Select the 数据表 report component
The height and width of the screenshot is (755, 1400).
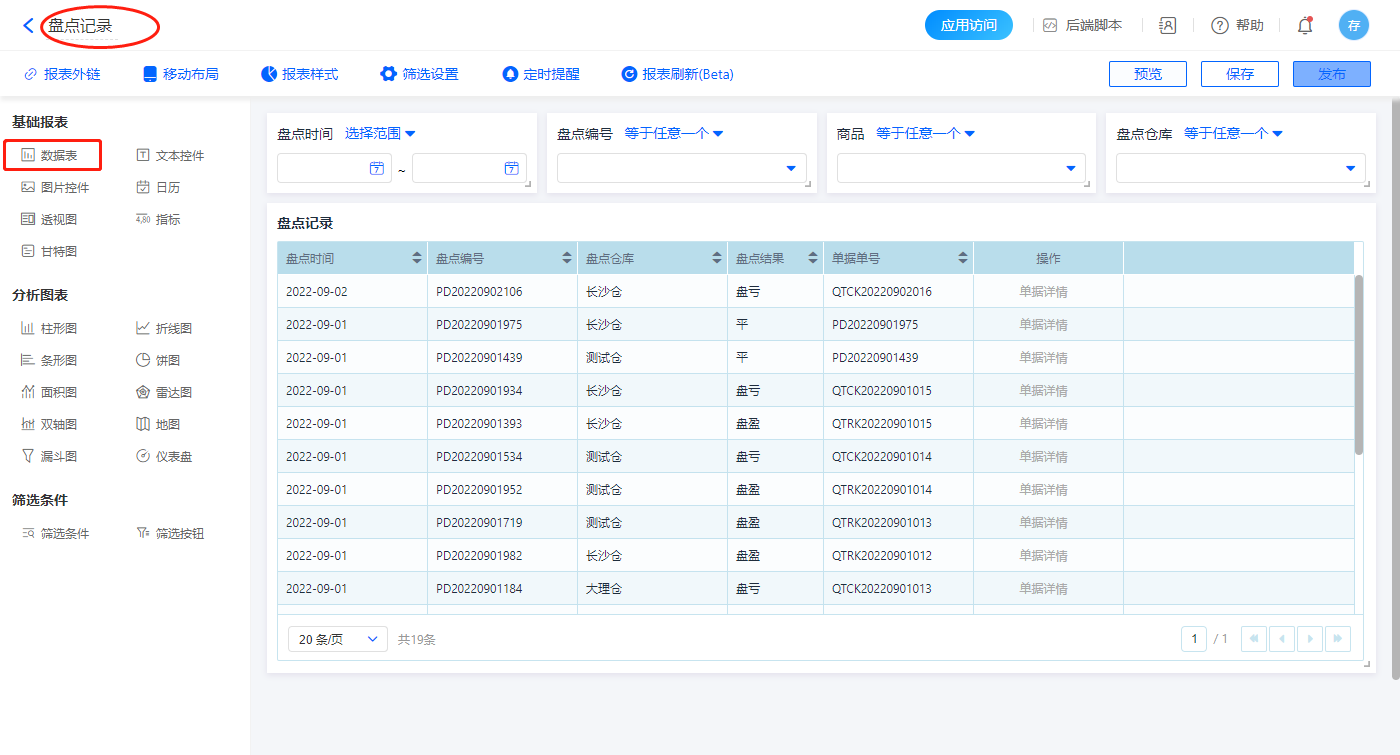point(58,155)
